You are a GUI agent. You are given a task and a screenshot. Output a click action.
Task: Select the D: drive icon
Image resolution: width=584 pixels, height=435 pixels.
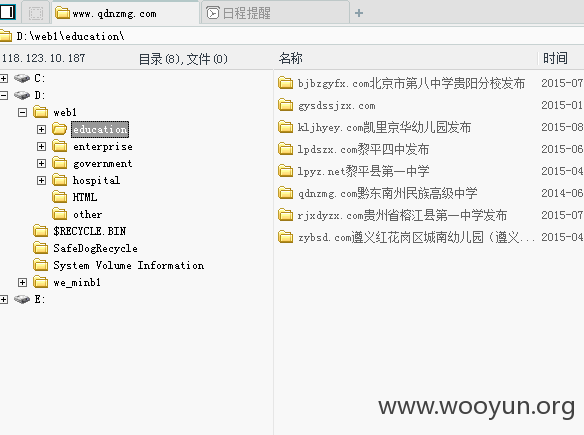click(x=22, y=95)
